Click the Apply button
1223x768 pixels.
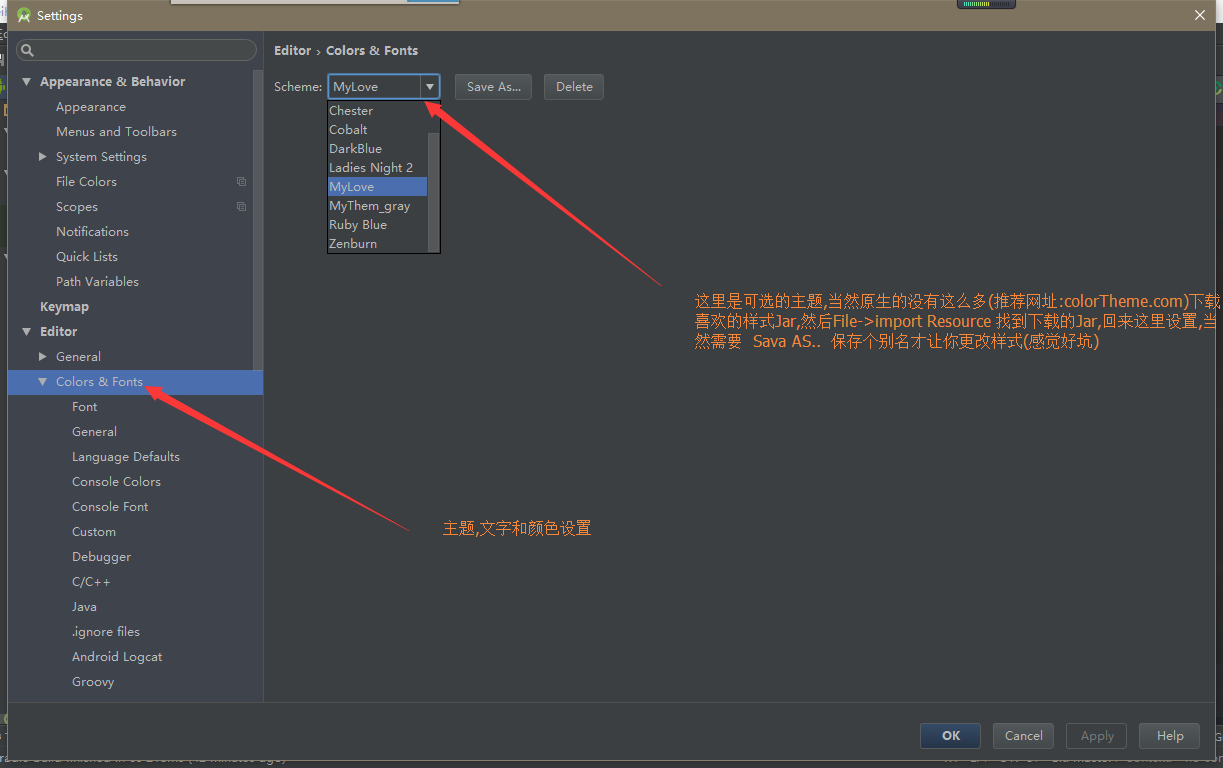pos(1097,736)
